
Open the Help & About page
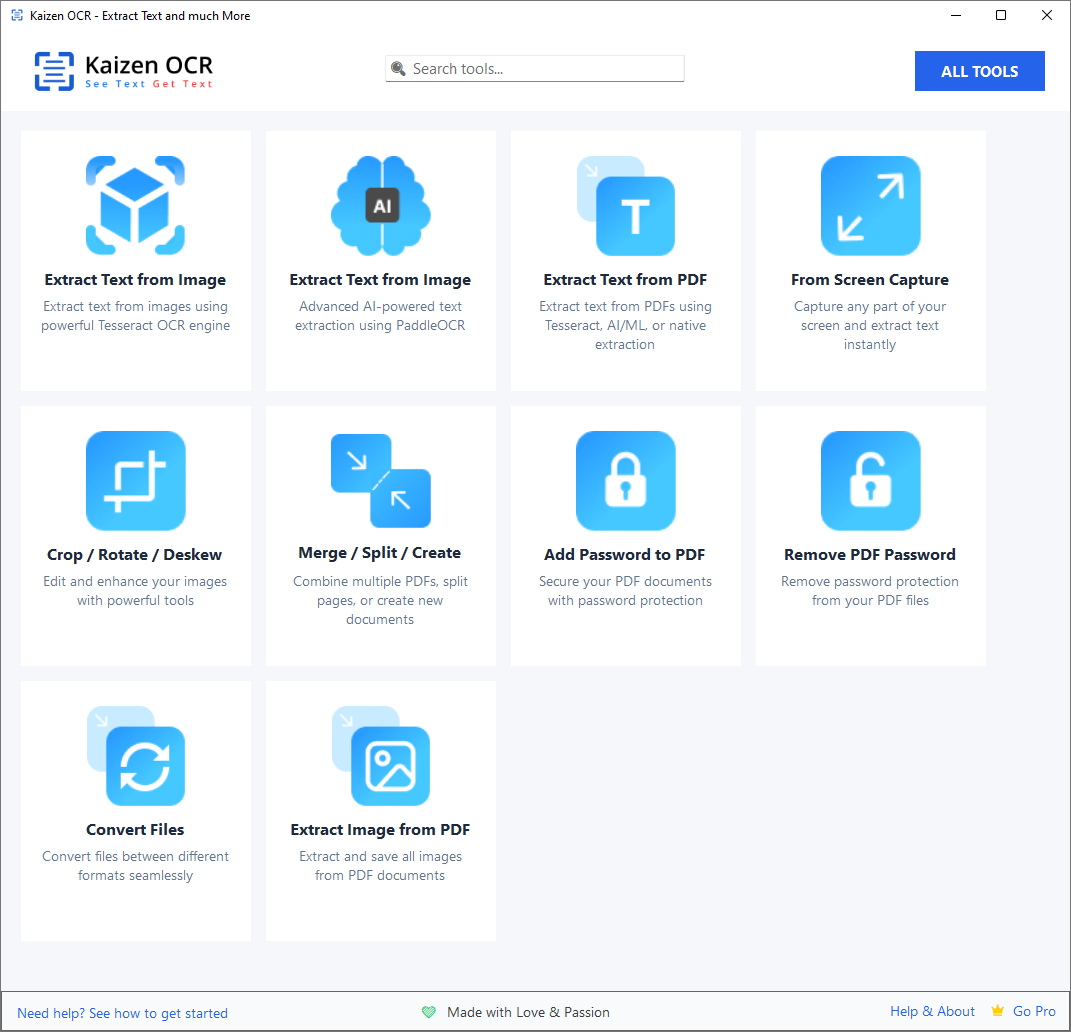932,1011
